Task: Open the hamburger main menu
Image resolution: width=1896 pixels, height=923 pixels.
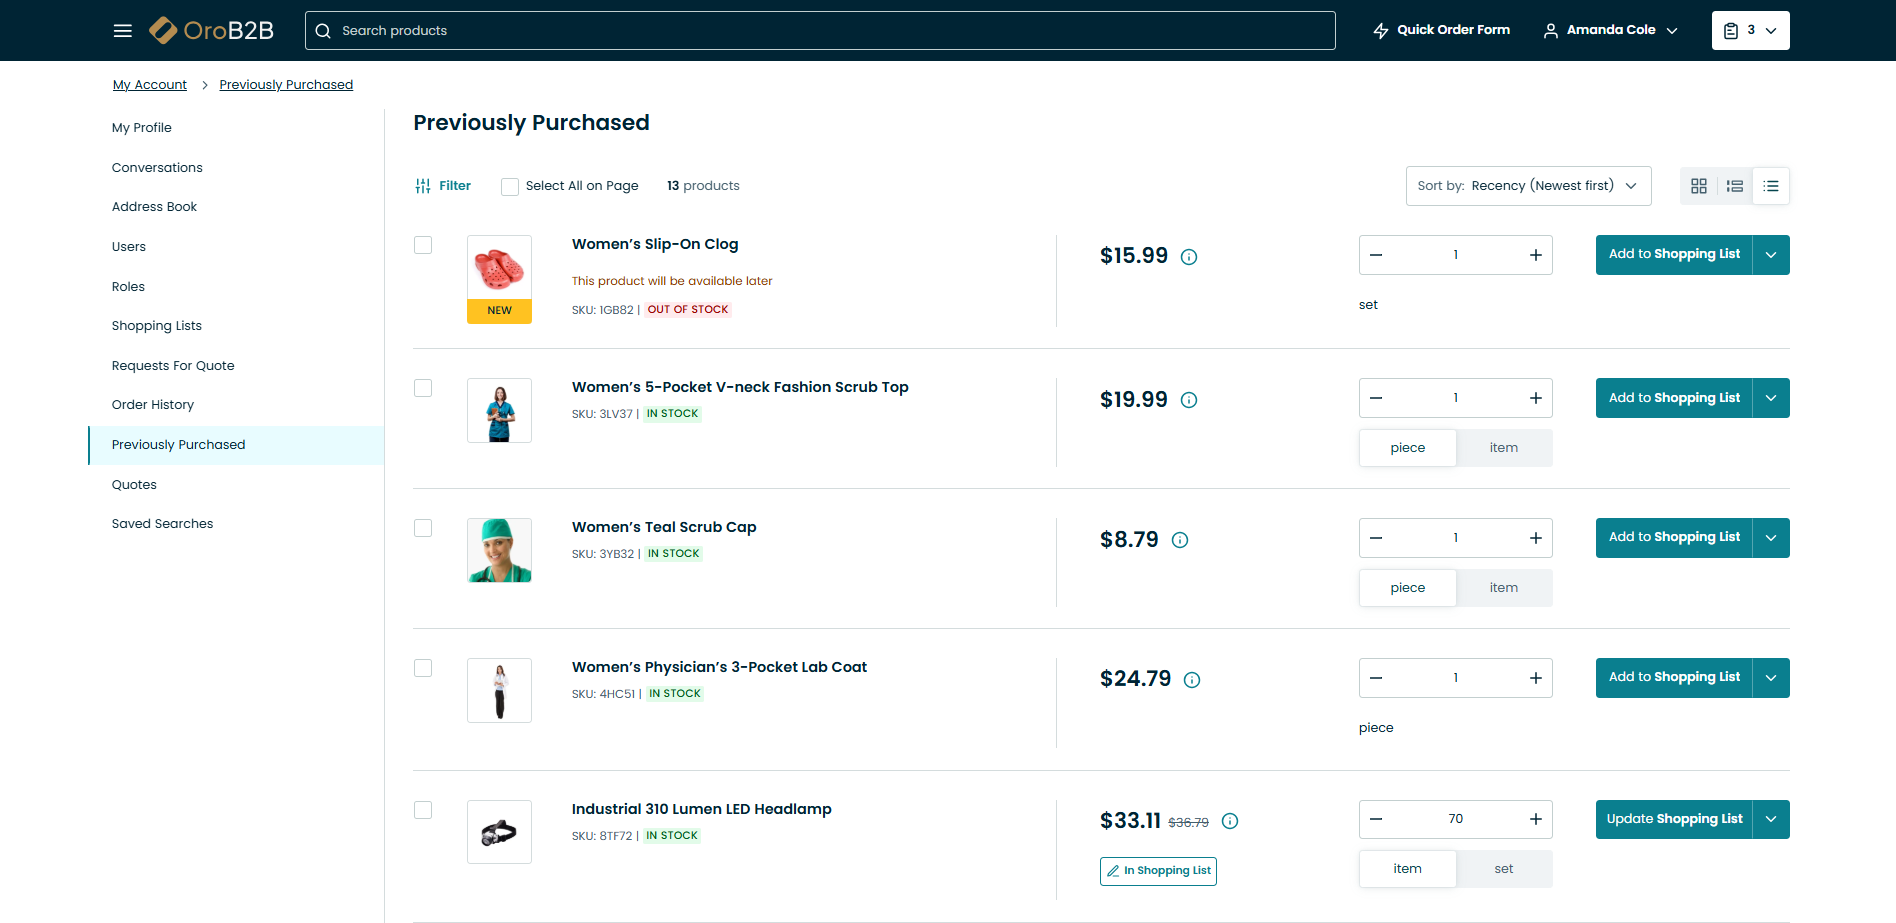Action: (123, 31)
